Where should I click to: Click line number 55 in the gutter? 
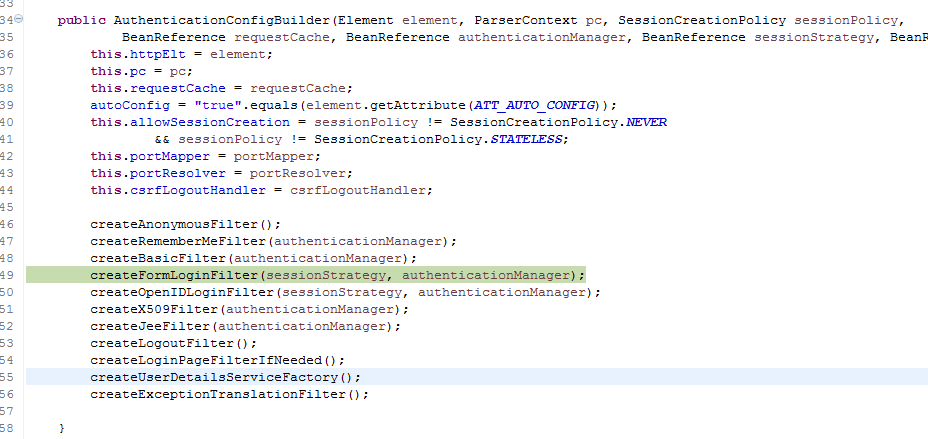point(7,377)
